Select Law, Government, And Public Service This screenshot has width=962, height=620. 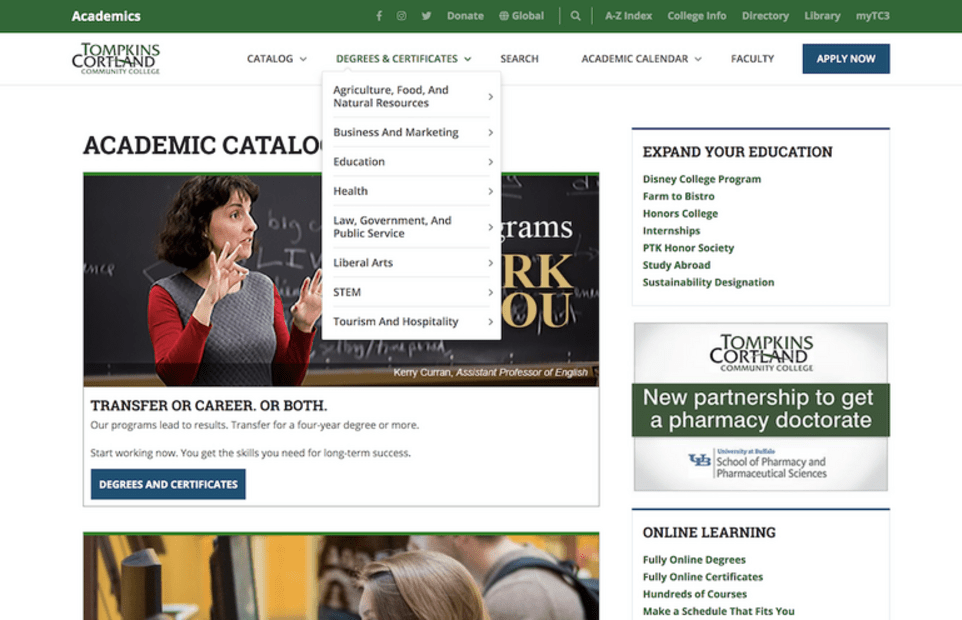(x=412, y=227)
